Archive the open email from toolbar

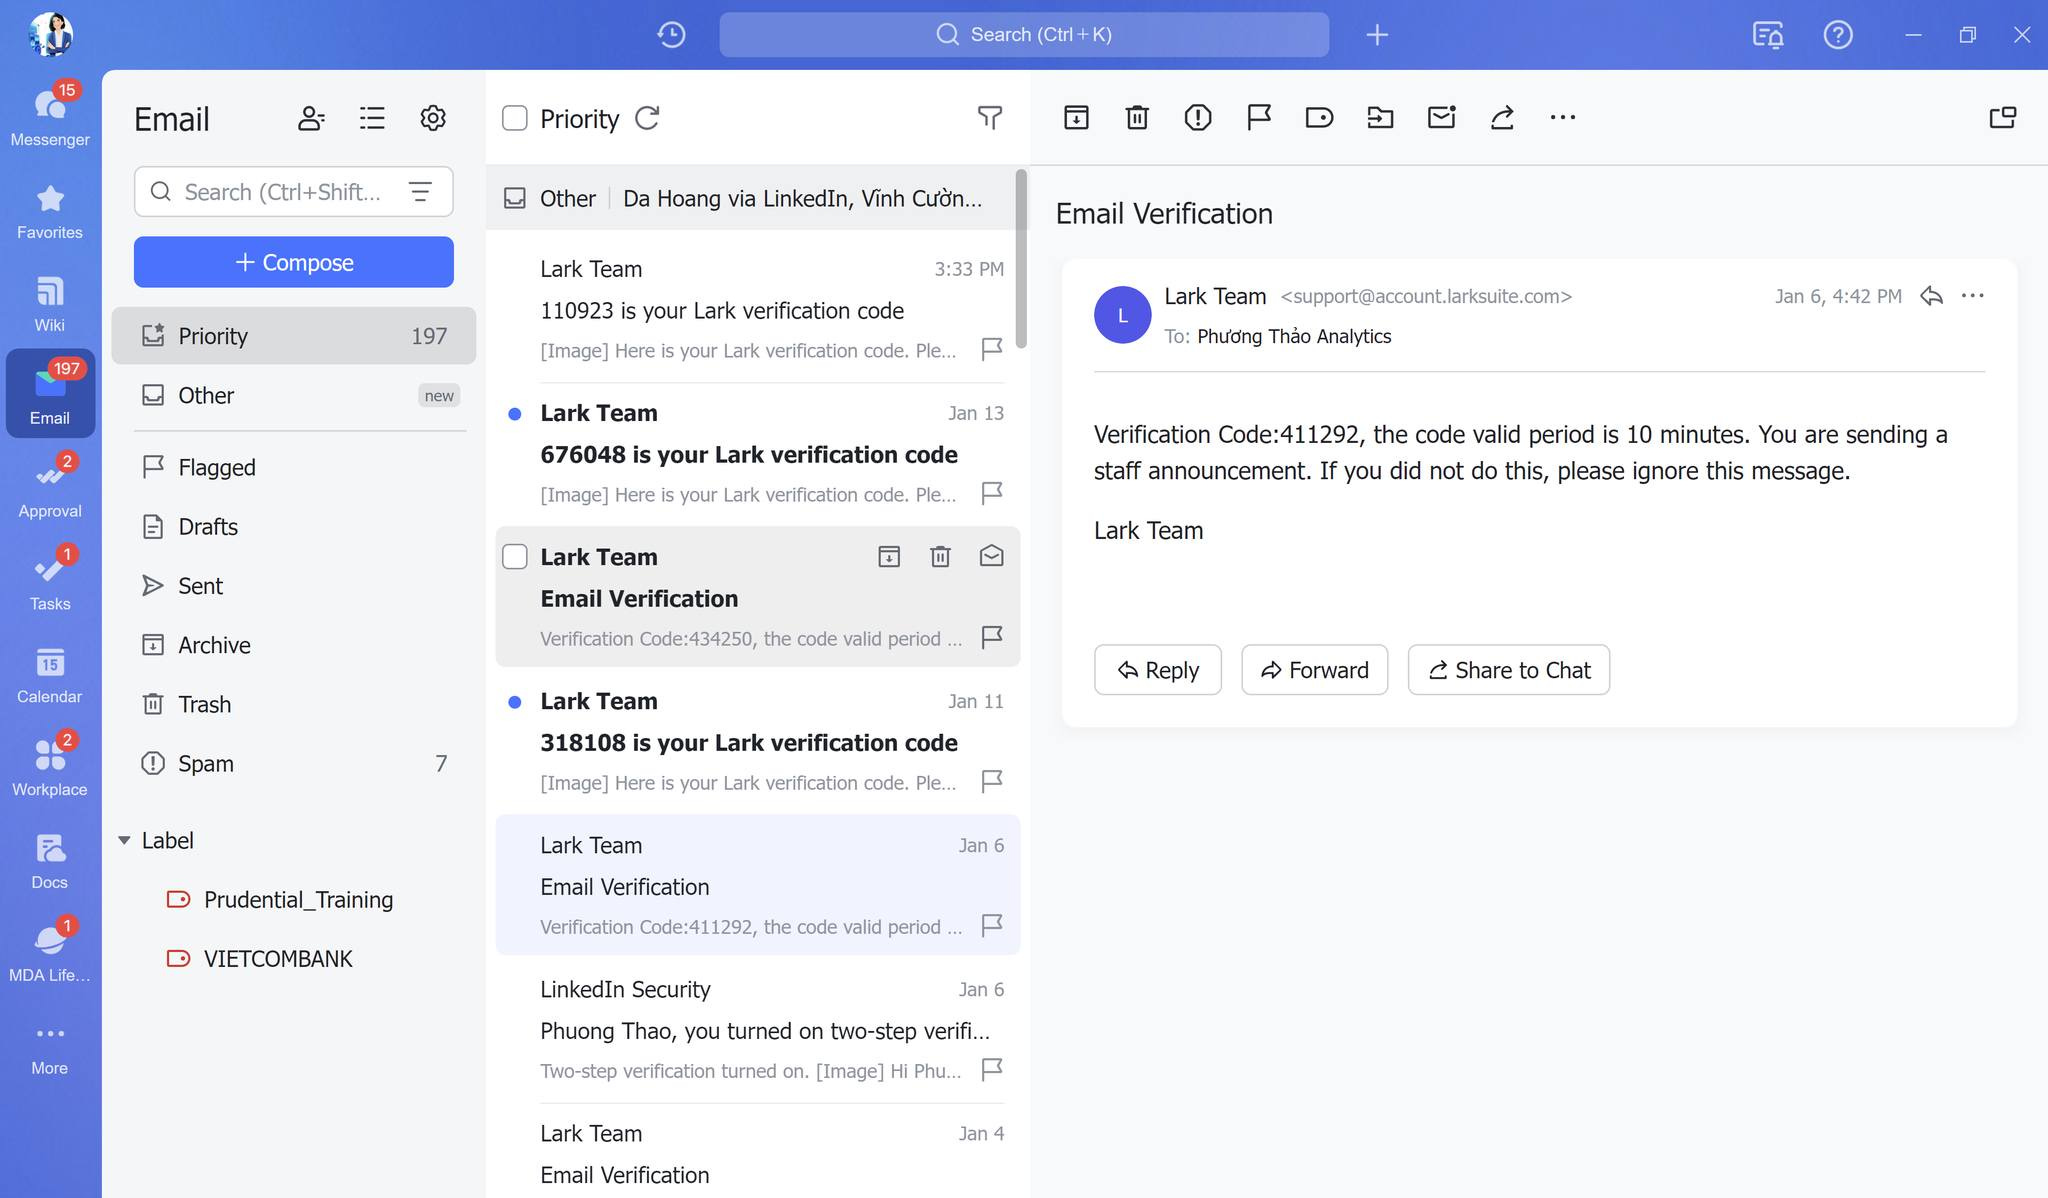(1076, 117)
